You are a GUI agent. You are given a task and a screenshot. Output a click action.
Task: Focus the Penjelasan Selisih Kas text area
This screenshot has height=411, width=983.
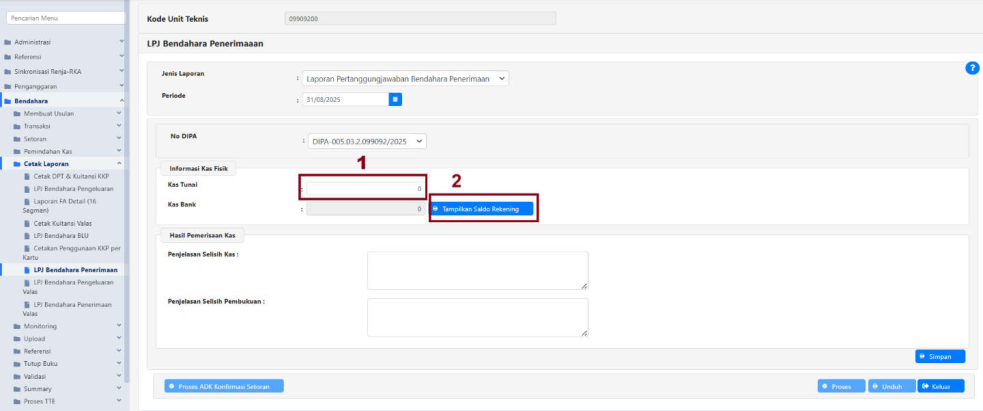[477, 270]
